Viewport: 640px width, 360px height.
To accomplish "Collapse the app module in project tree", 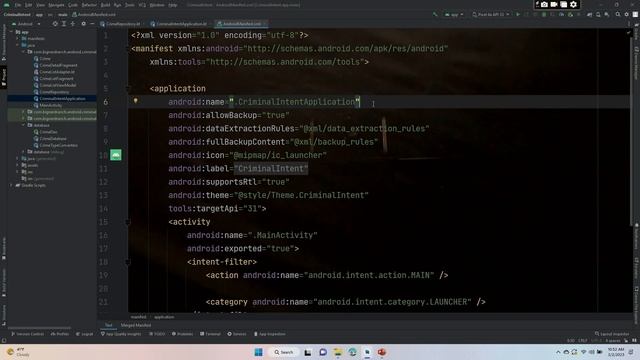I will pyautogui.click(x=12, y=32).
